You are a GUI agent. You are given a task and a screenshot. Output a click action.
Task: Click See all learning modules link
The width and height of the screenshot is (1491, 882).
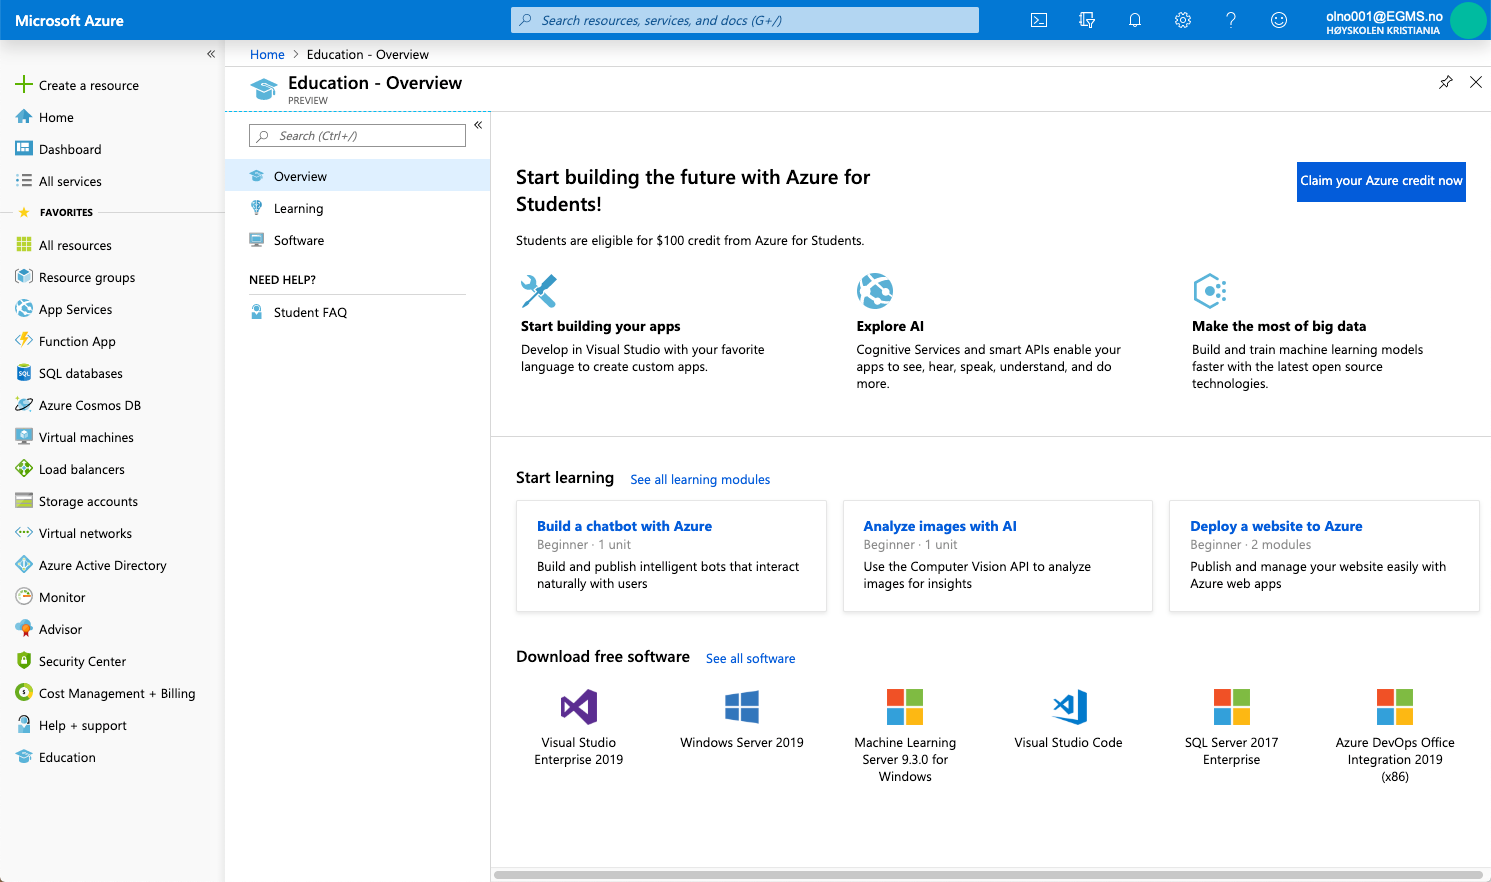click(700, 479)
